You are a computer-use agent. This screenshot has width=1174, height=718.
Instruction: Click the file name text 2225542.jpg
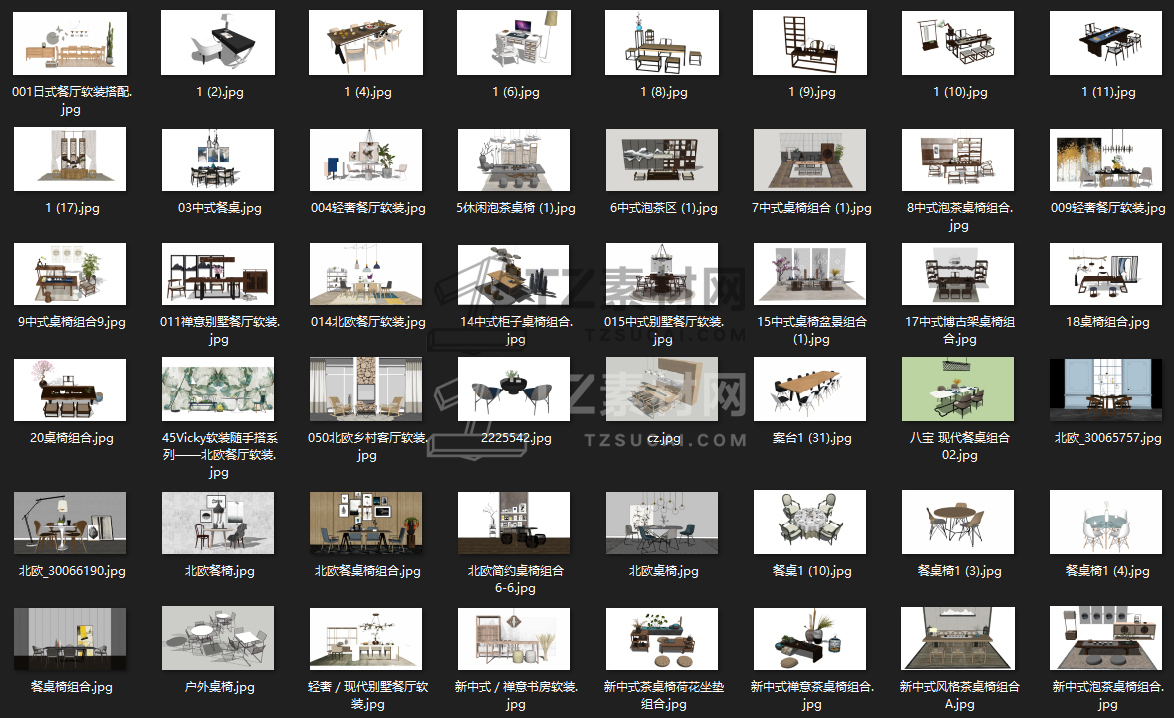[x=516, y=439]
